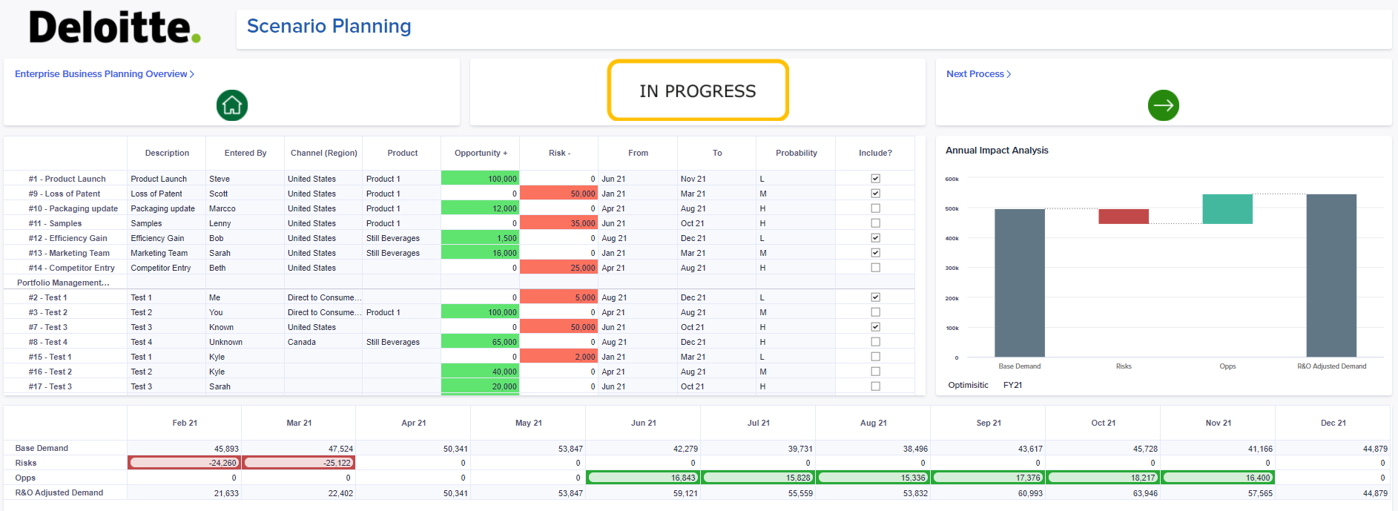Image resolution: width=1398 pixels, height=511 pixels.
Task: Click the green right-arrow Next Process icon
Action: coord(1163,105)
